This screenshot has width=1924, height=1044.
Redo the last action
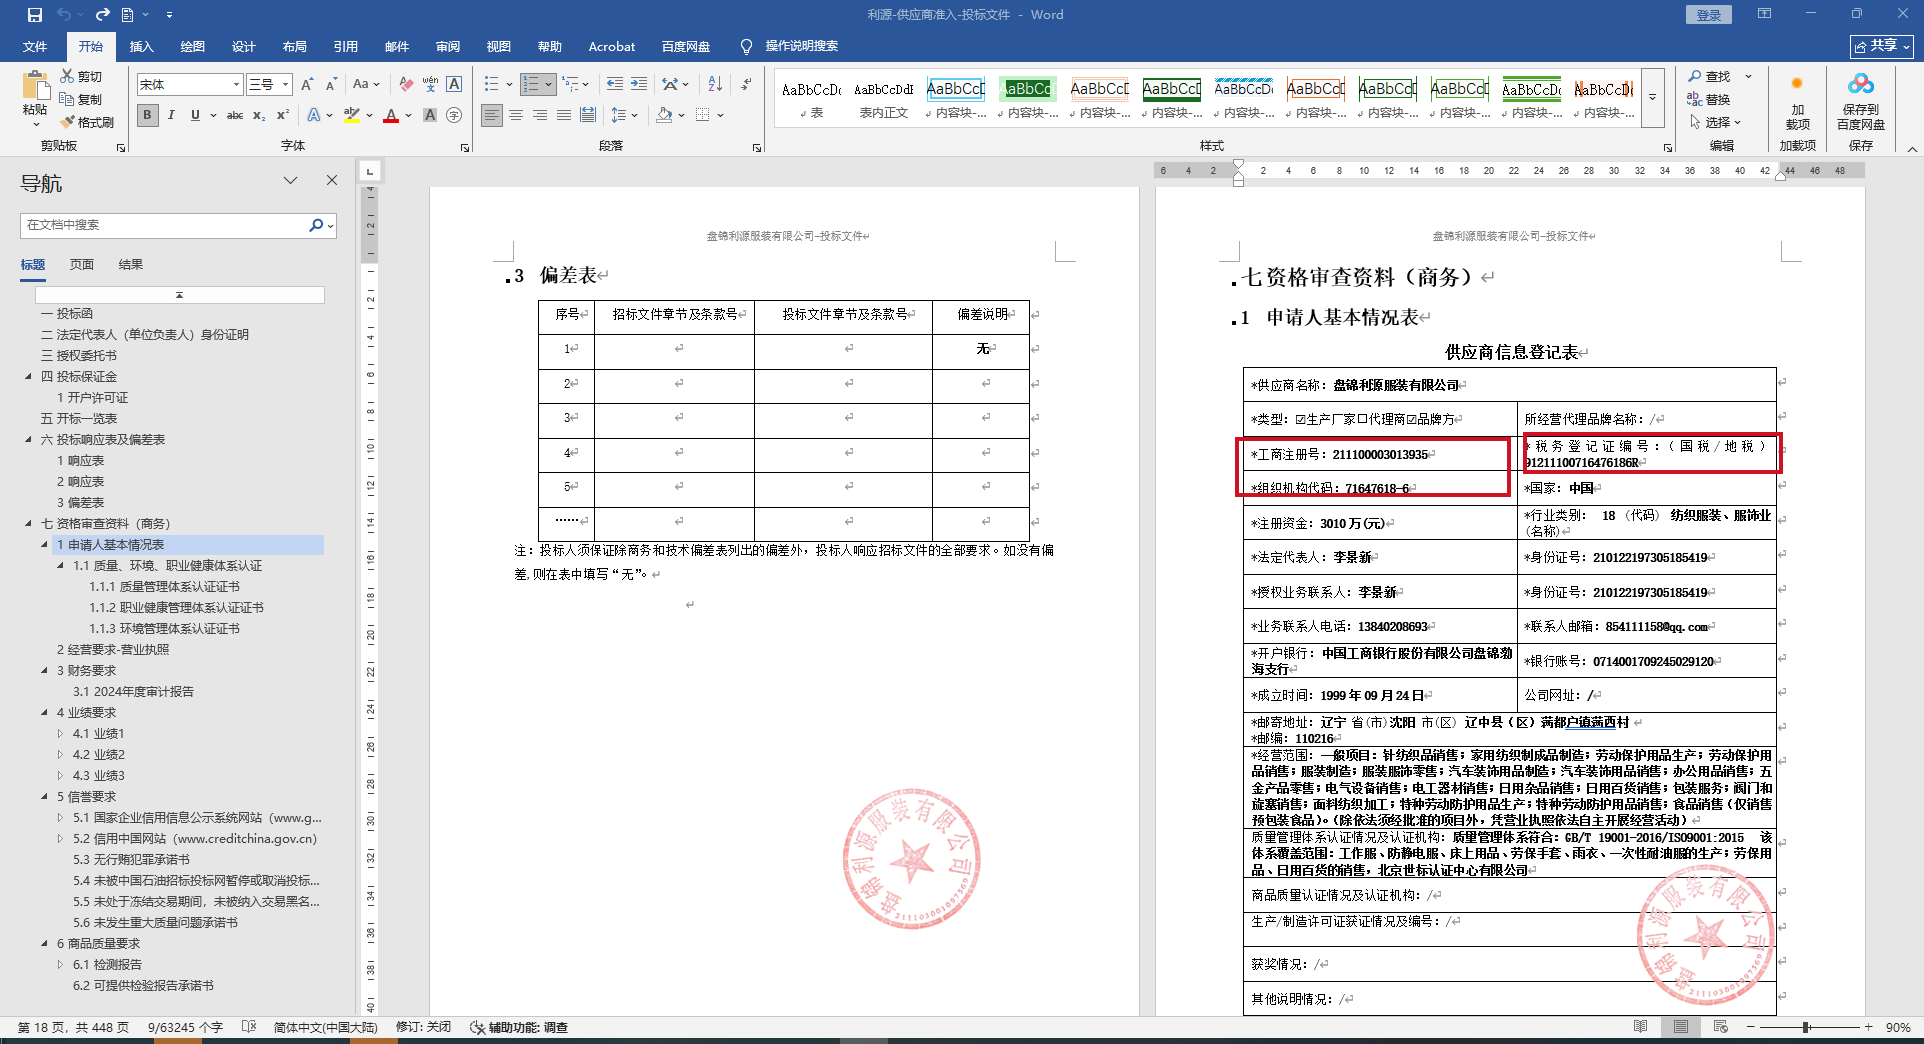[x=102, y=15]
